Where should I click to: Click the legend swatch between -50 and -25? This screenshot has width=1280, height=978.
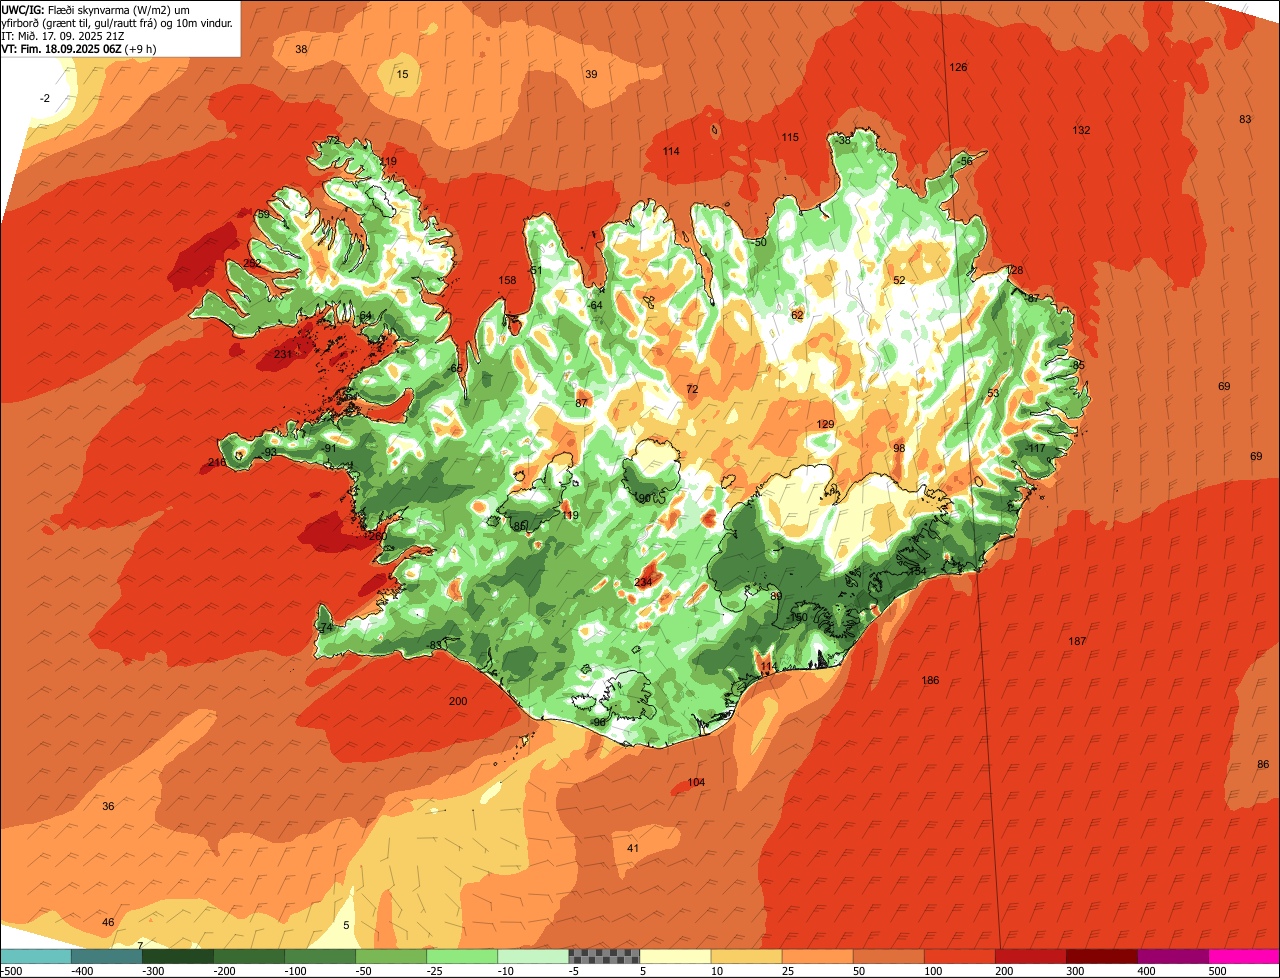[391, 956]
